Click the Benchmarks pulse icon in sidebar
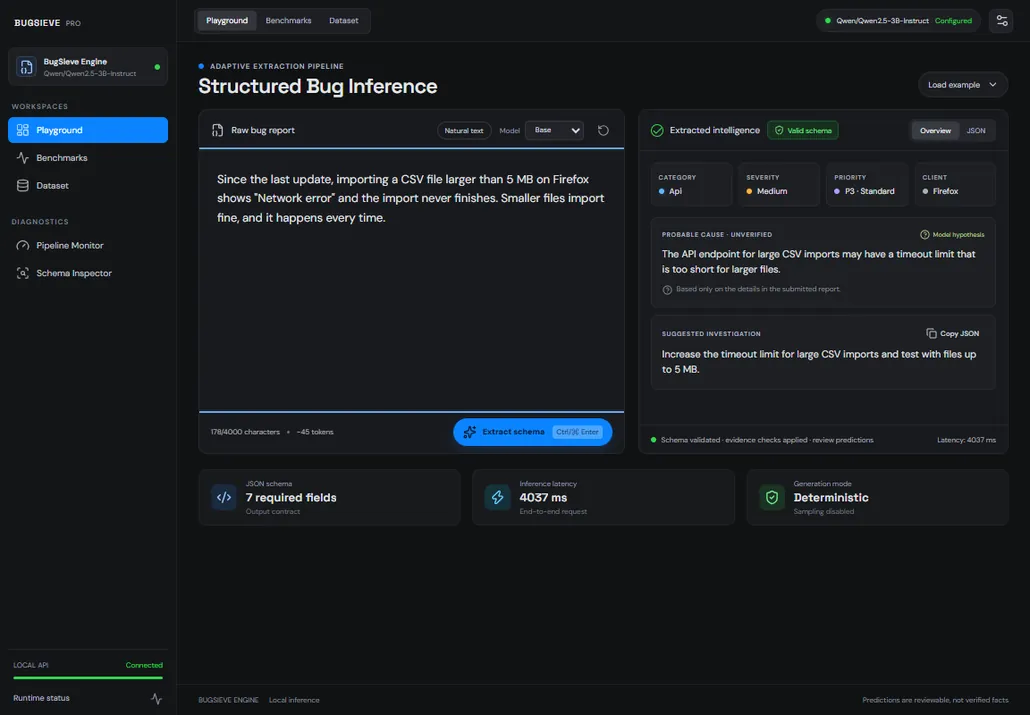The height and width of the screenshot is (715, 1030). click(22, 158)
